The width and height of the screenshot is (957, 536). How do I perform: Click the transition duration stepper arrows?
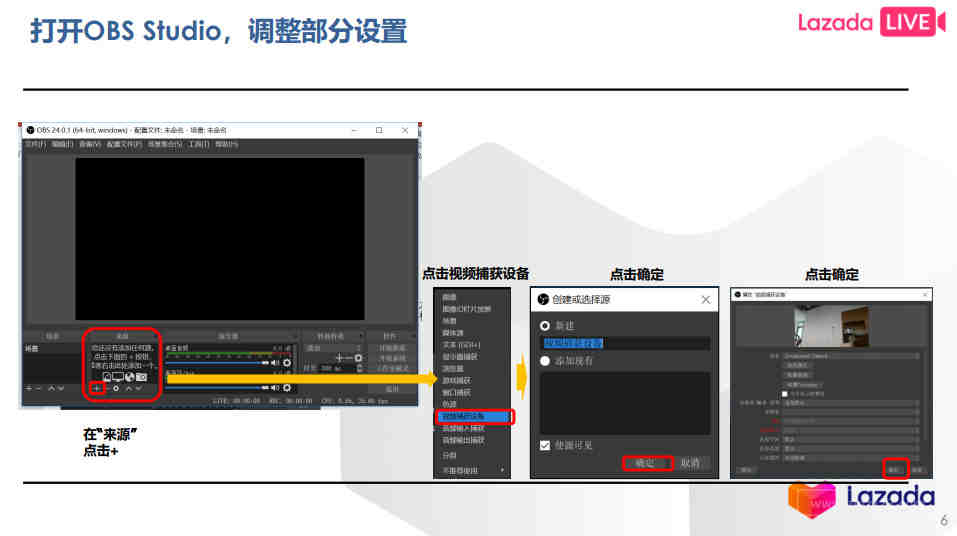click(x=359, y=368)
